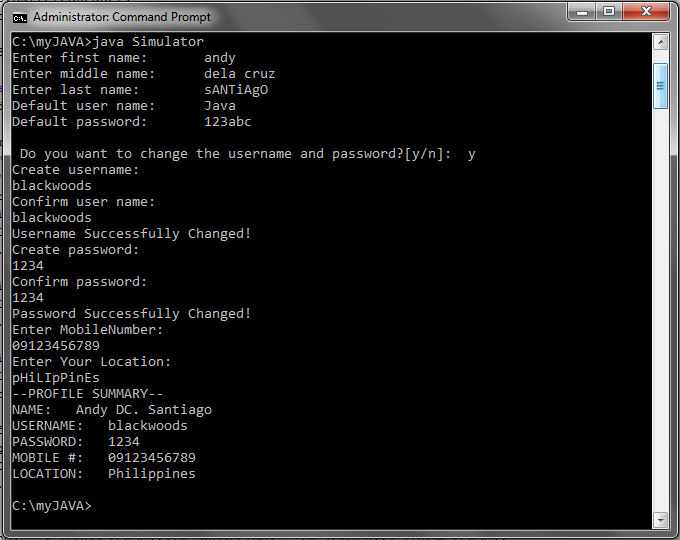Click 'Username Successfully Changed!' message line
The height and width of the screenshot is (540, 680).
[131, 234]
